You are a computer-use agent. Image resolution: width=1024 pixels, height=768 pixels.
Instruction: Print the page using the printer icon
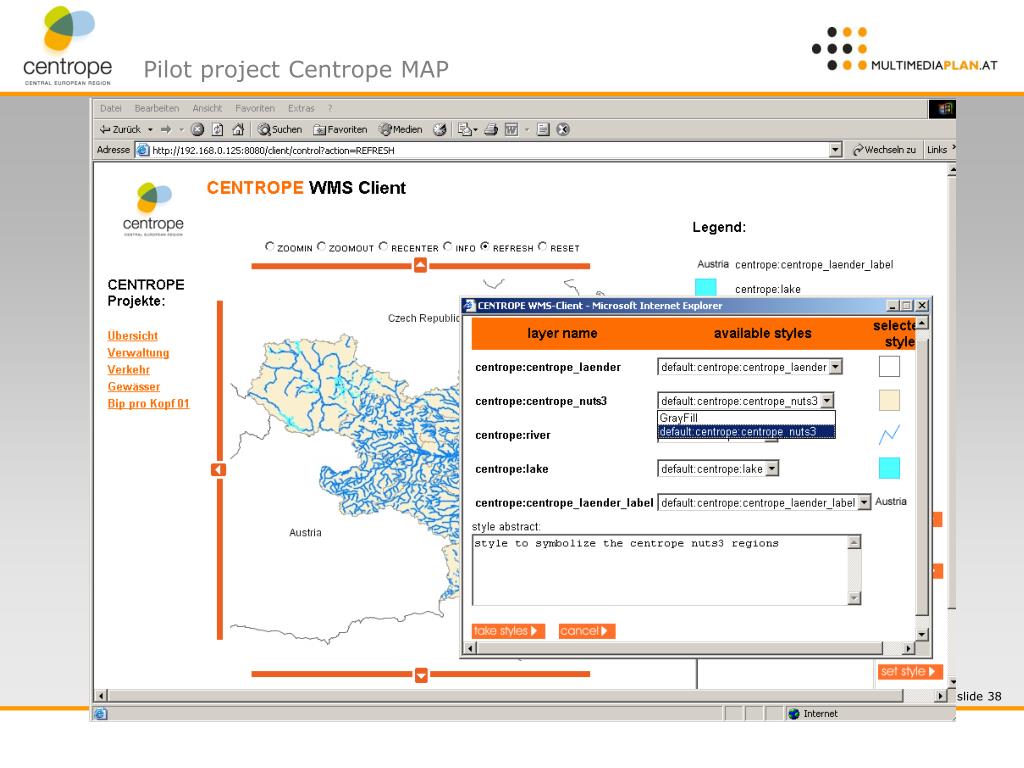[491, 129]
